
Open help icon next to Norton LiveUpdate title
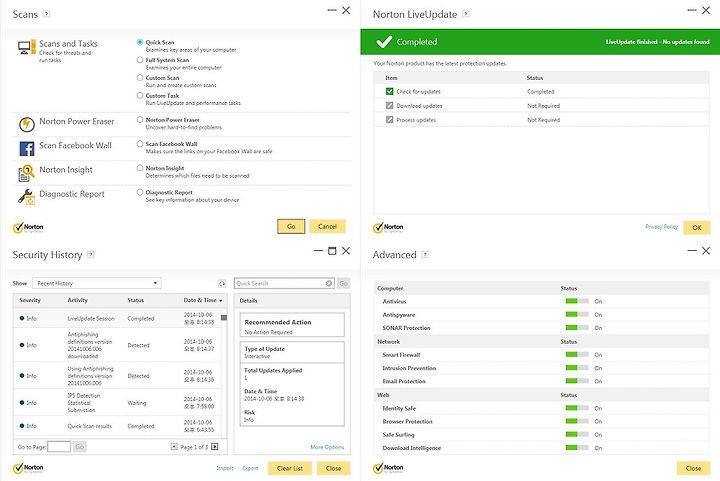[x=466, y=14]
